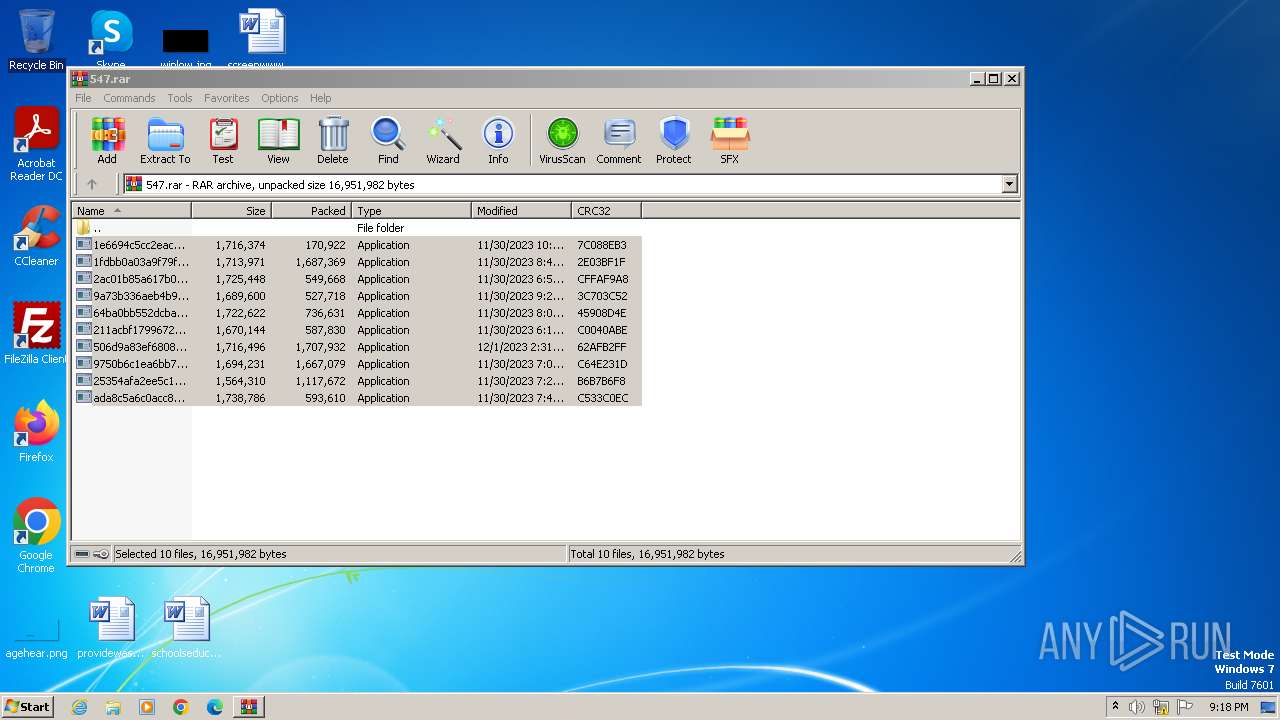Open CCleaner desktop shortcut
1280x720 pixels.
coord(36,236)
